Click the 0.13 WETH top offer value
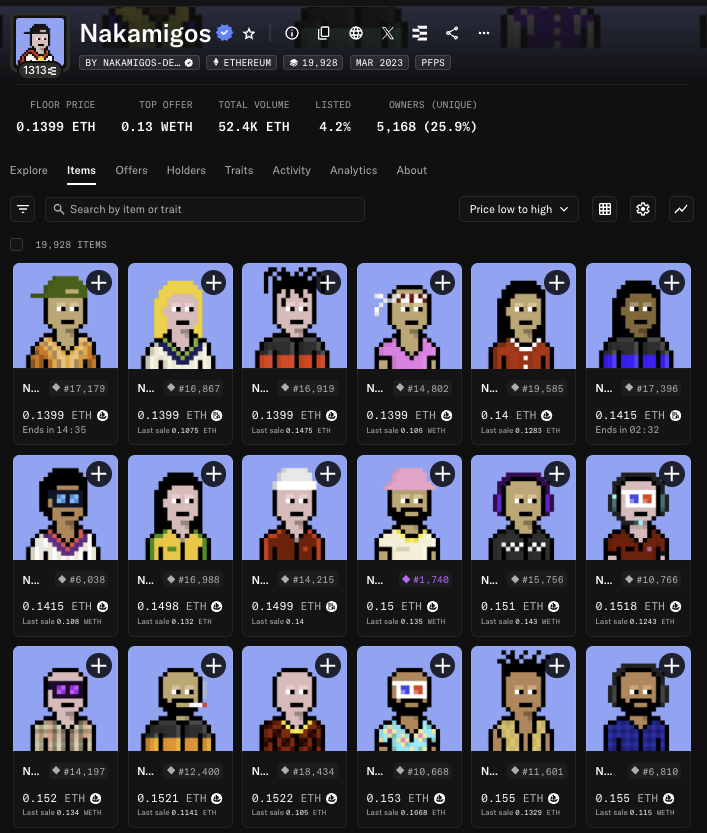Viewport: 707px width, 833px height. 157,127
